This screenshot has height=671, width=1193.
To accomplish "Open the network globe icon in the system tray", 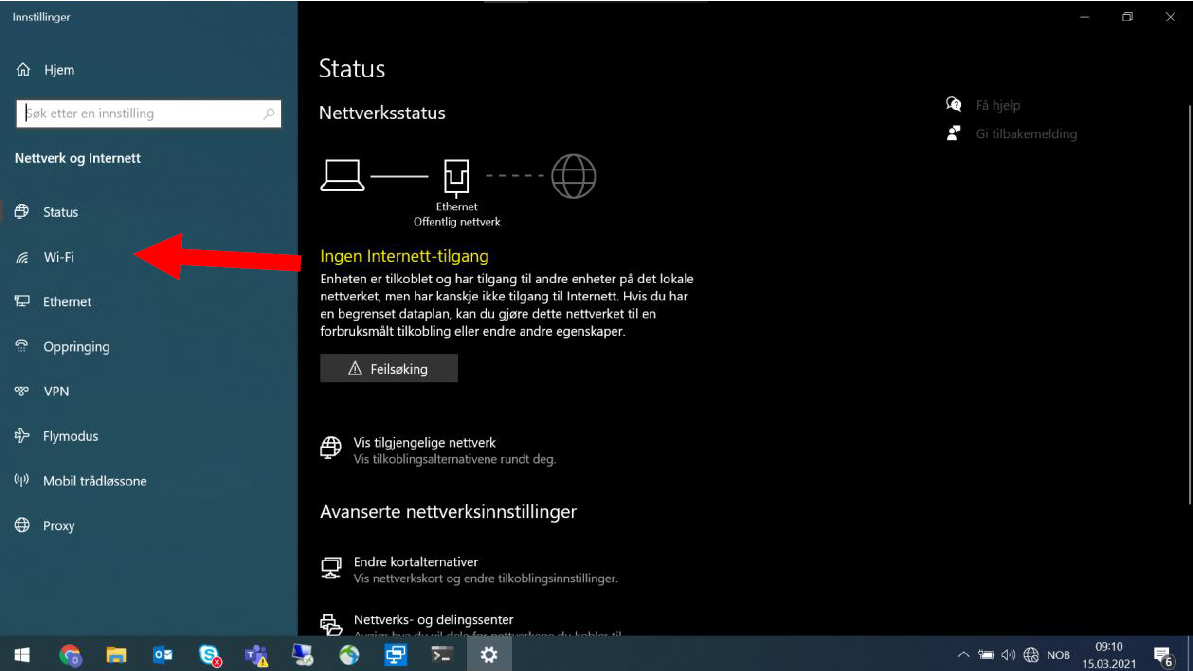I will (x=1031, y=655).
